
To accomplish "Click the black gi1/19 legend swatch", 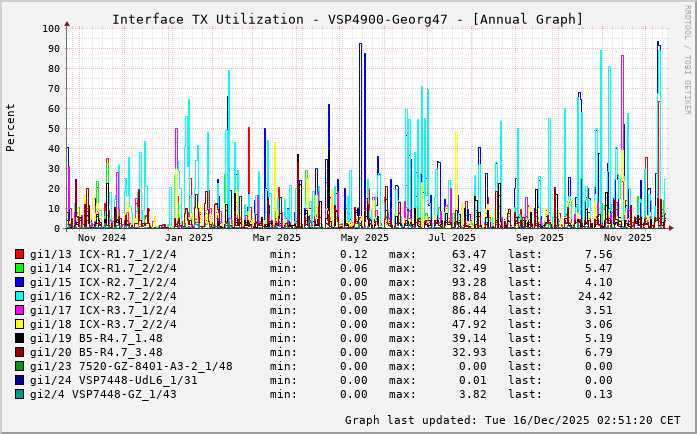I will coord(20,338).
